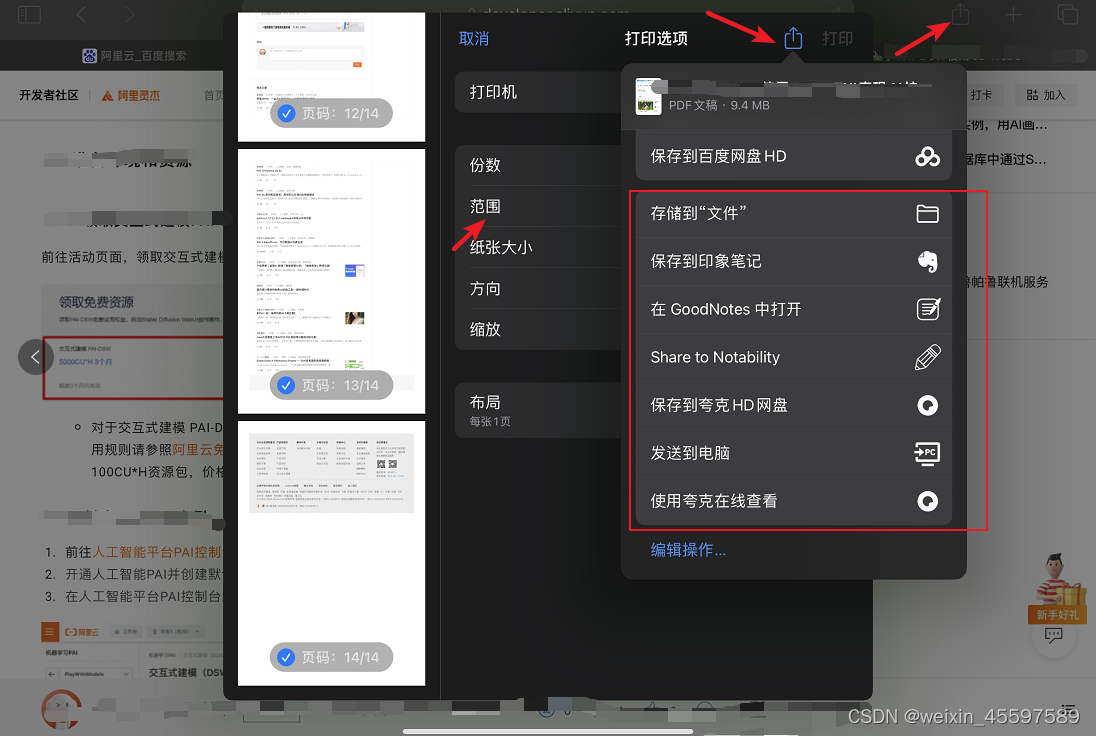Click the Evernote elephant icon for 保存到印象笔记
1096x736 pixels.
pos(928,261)
